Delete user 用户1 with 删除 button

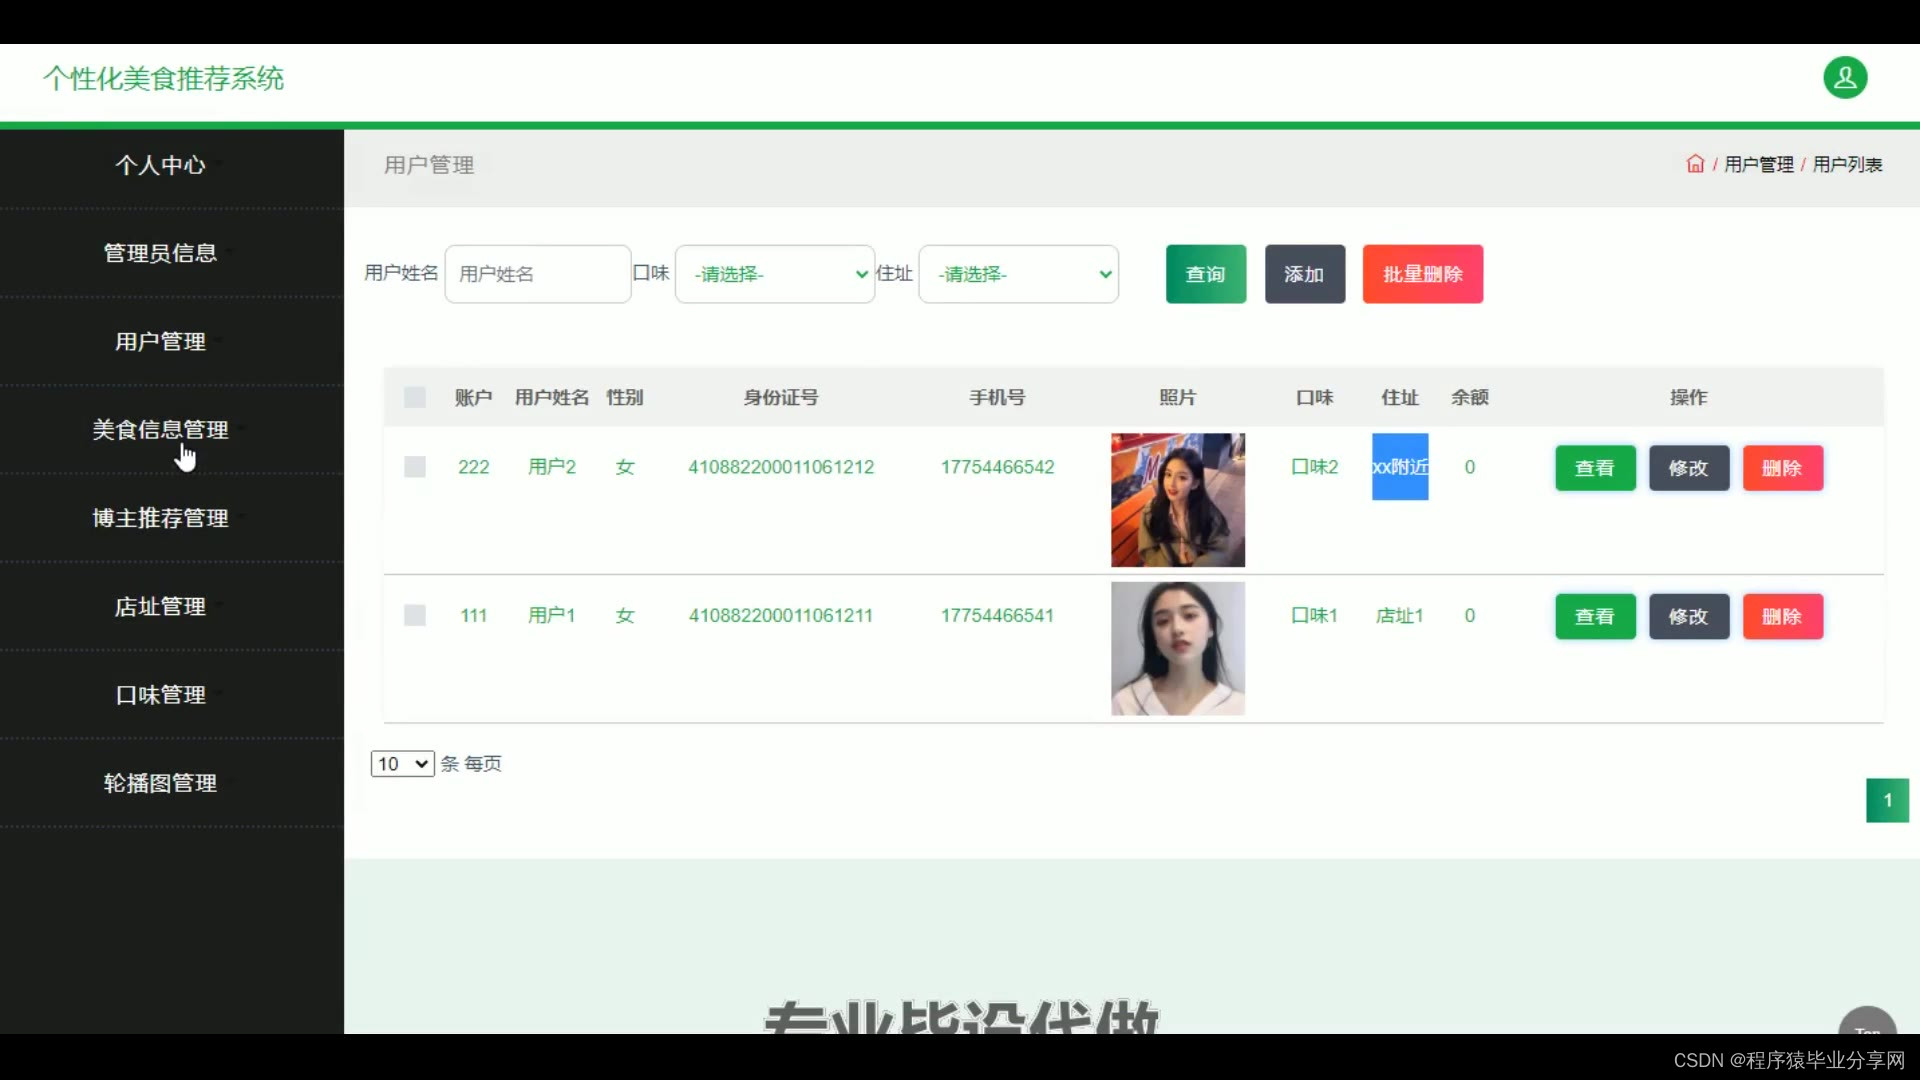(1782, 617)
